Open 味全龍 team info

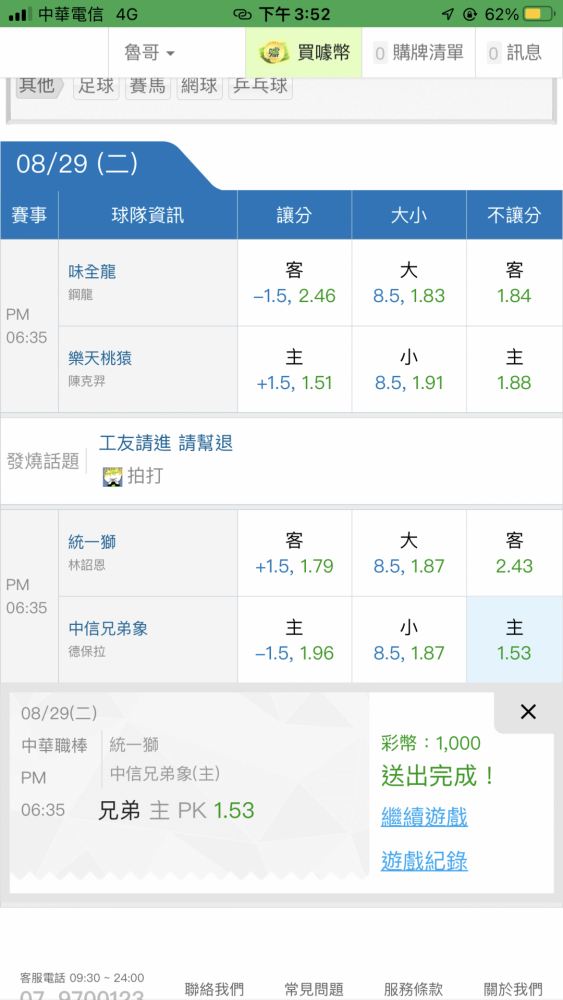(92, 272)
